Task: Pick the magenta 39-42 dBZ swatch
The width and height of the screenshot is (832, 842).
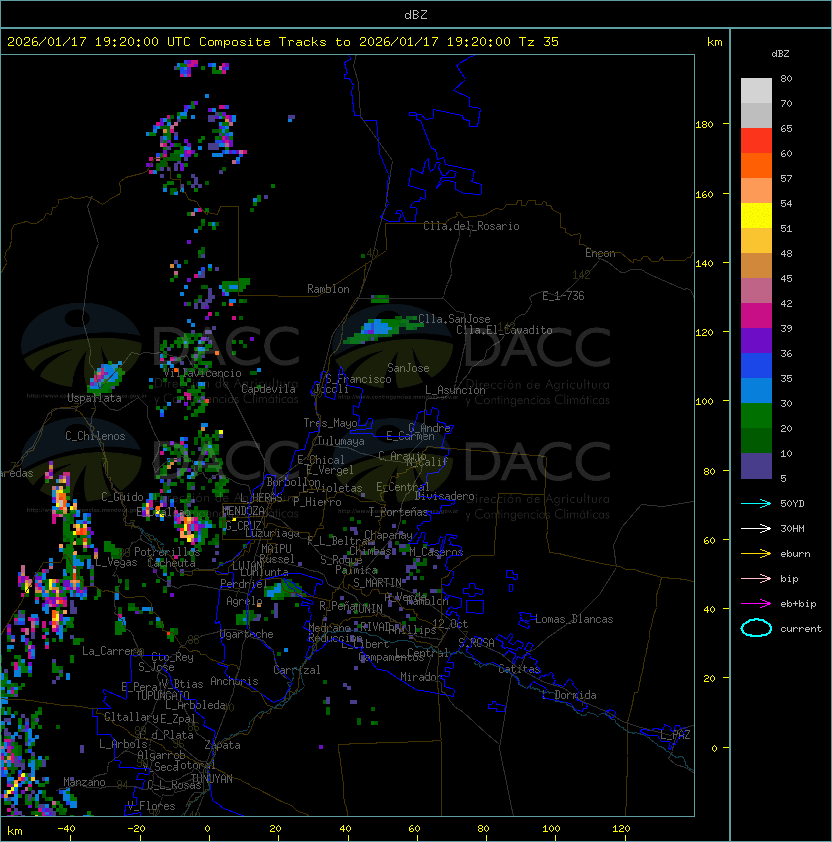Action: click(x=756, y=316)
